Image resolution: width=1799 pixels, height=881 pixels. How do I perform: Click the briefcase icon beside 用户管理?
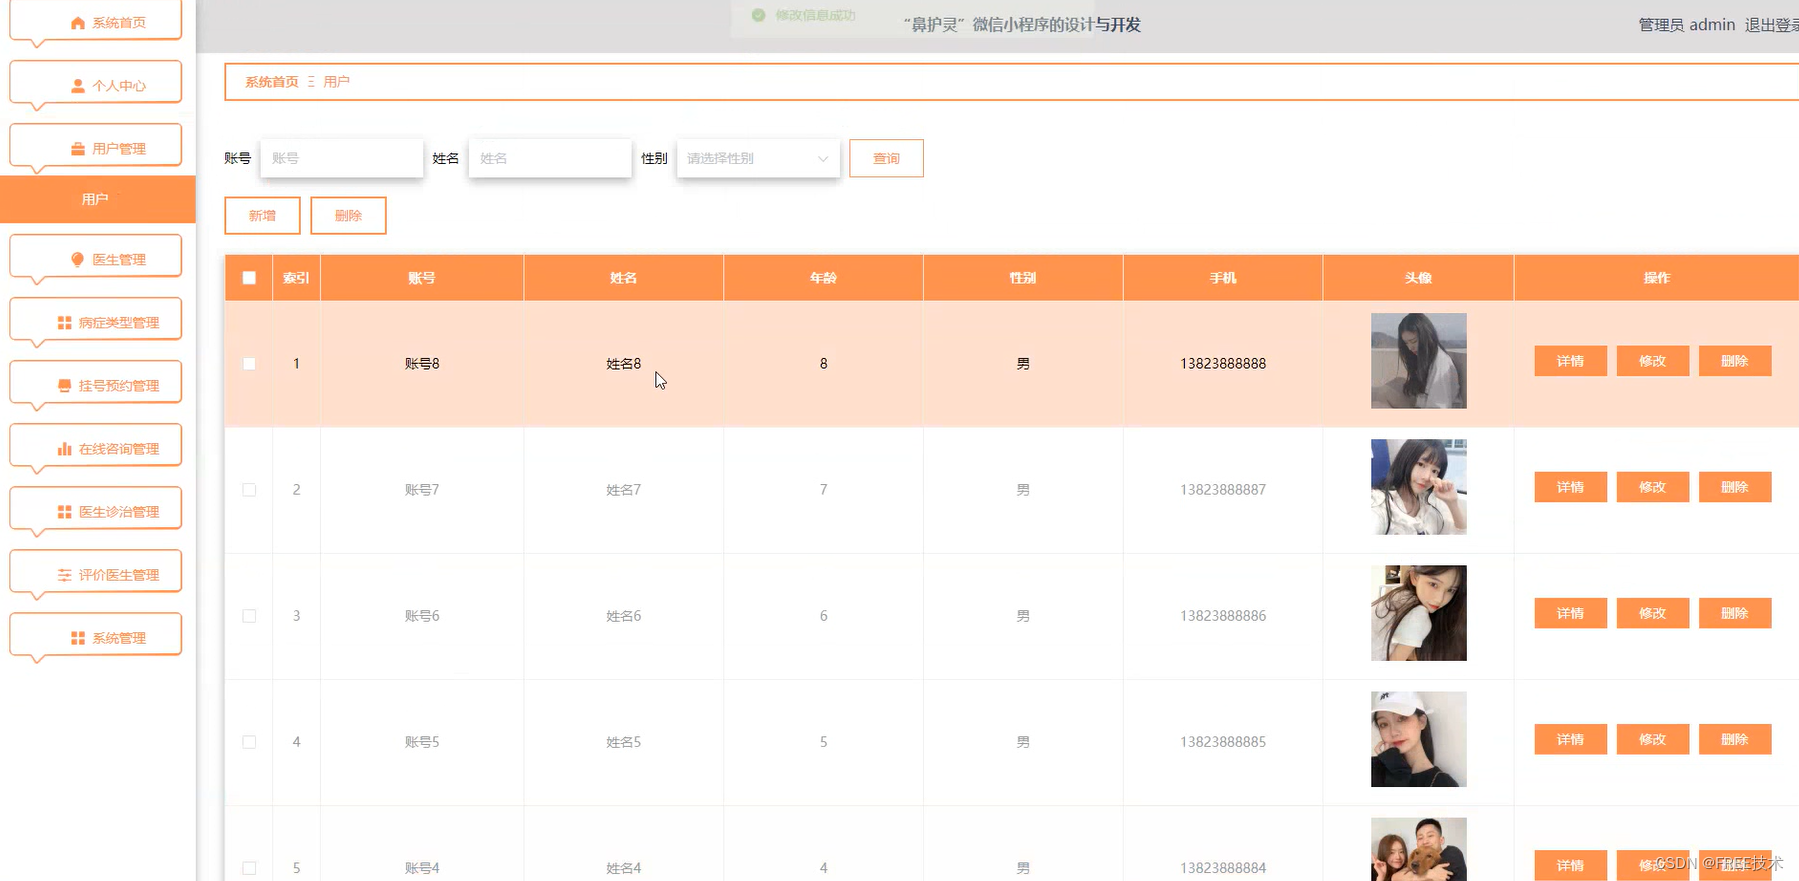78,149
